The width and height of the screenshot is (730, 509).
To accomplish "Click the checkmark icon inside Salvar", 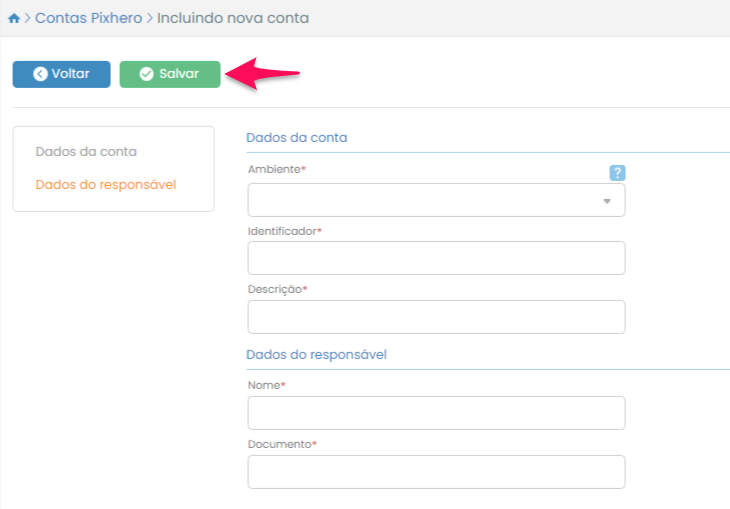I will [x=146, y=74].
